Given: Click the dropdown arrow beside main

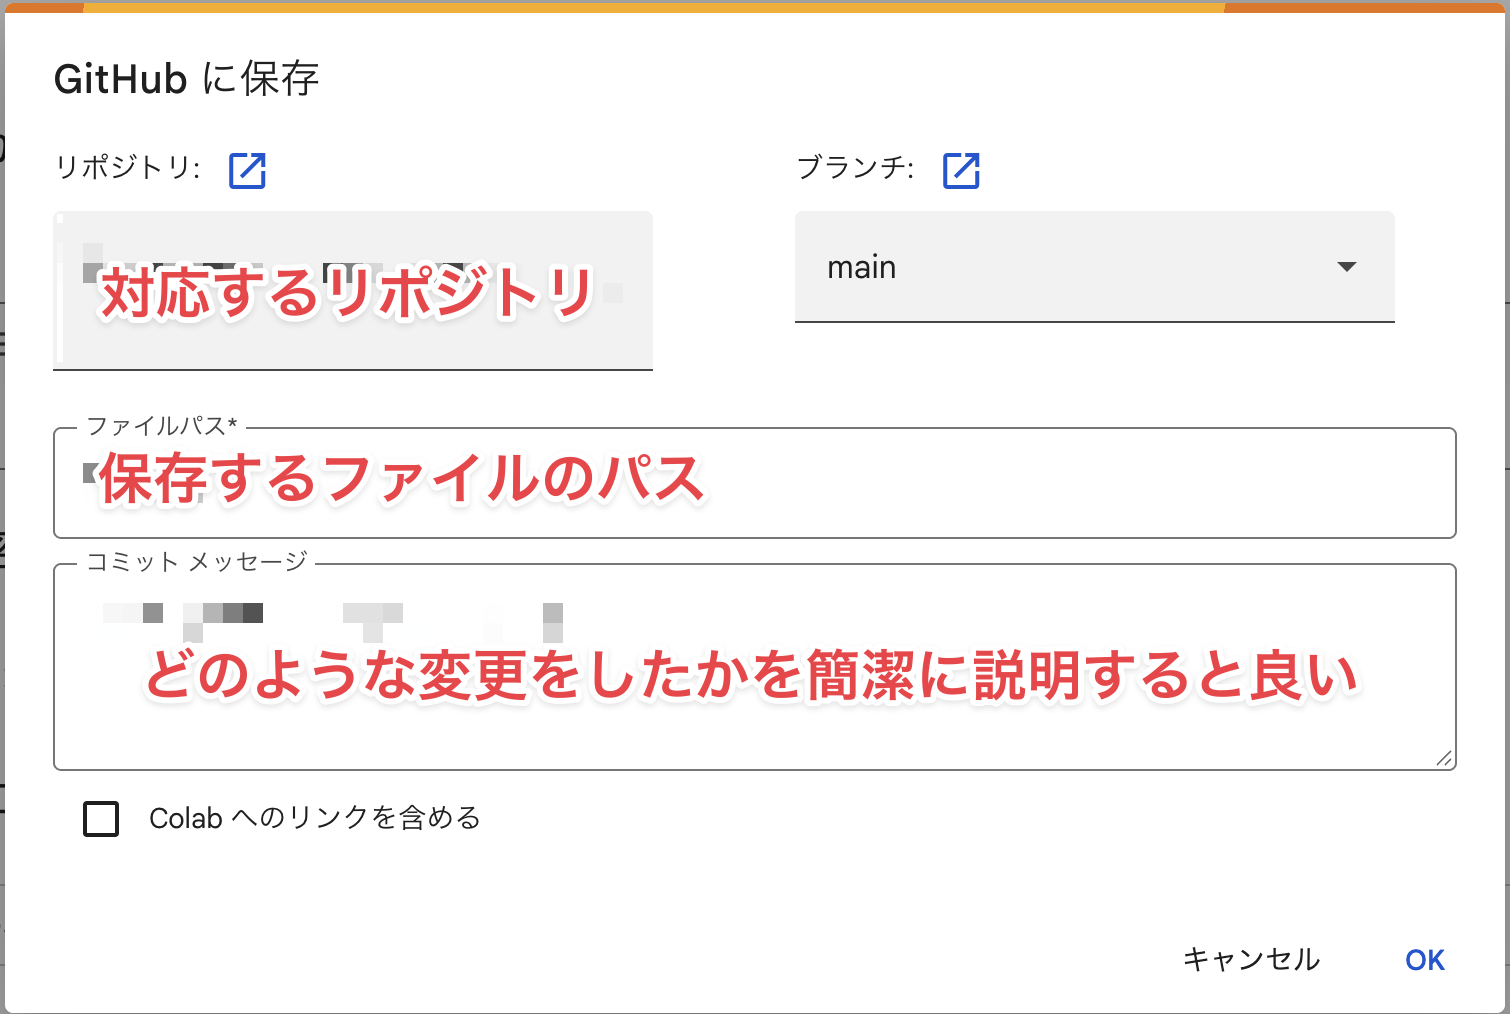Looking at the screenshot, I should pos(1348,267).
